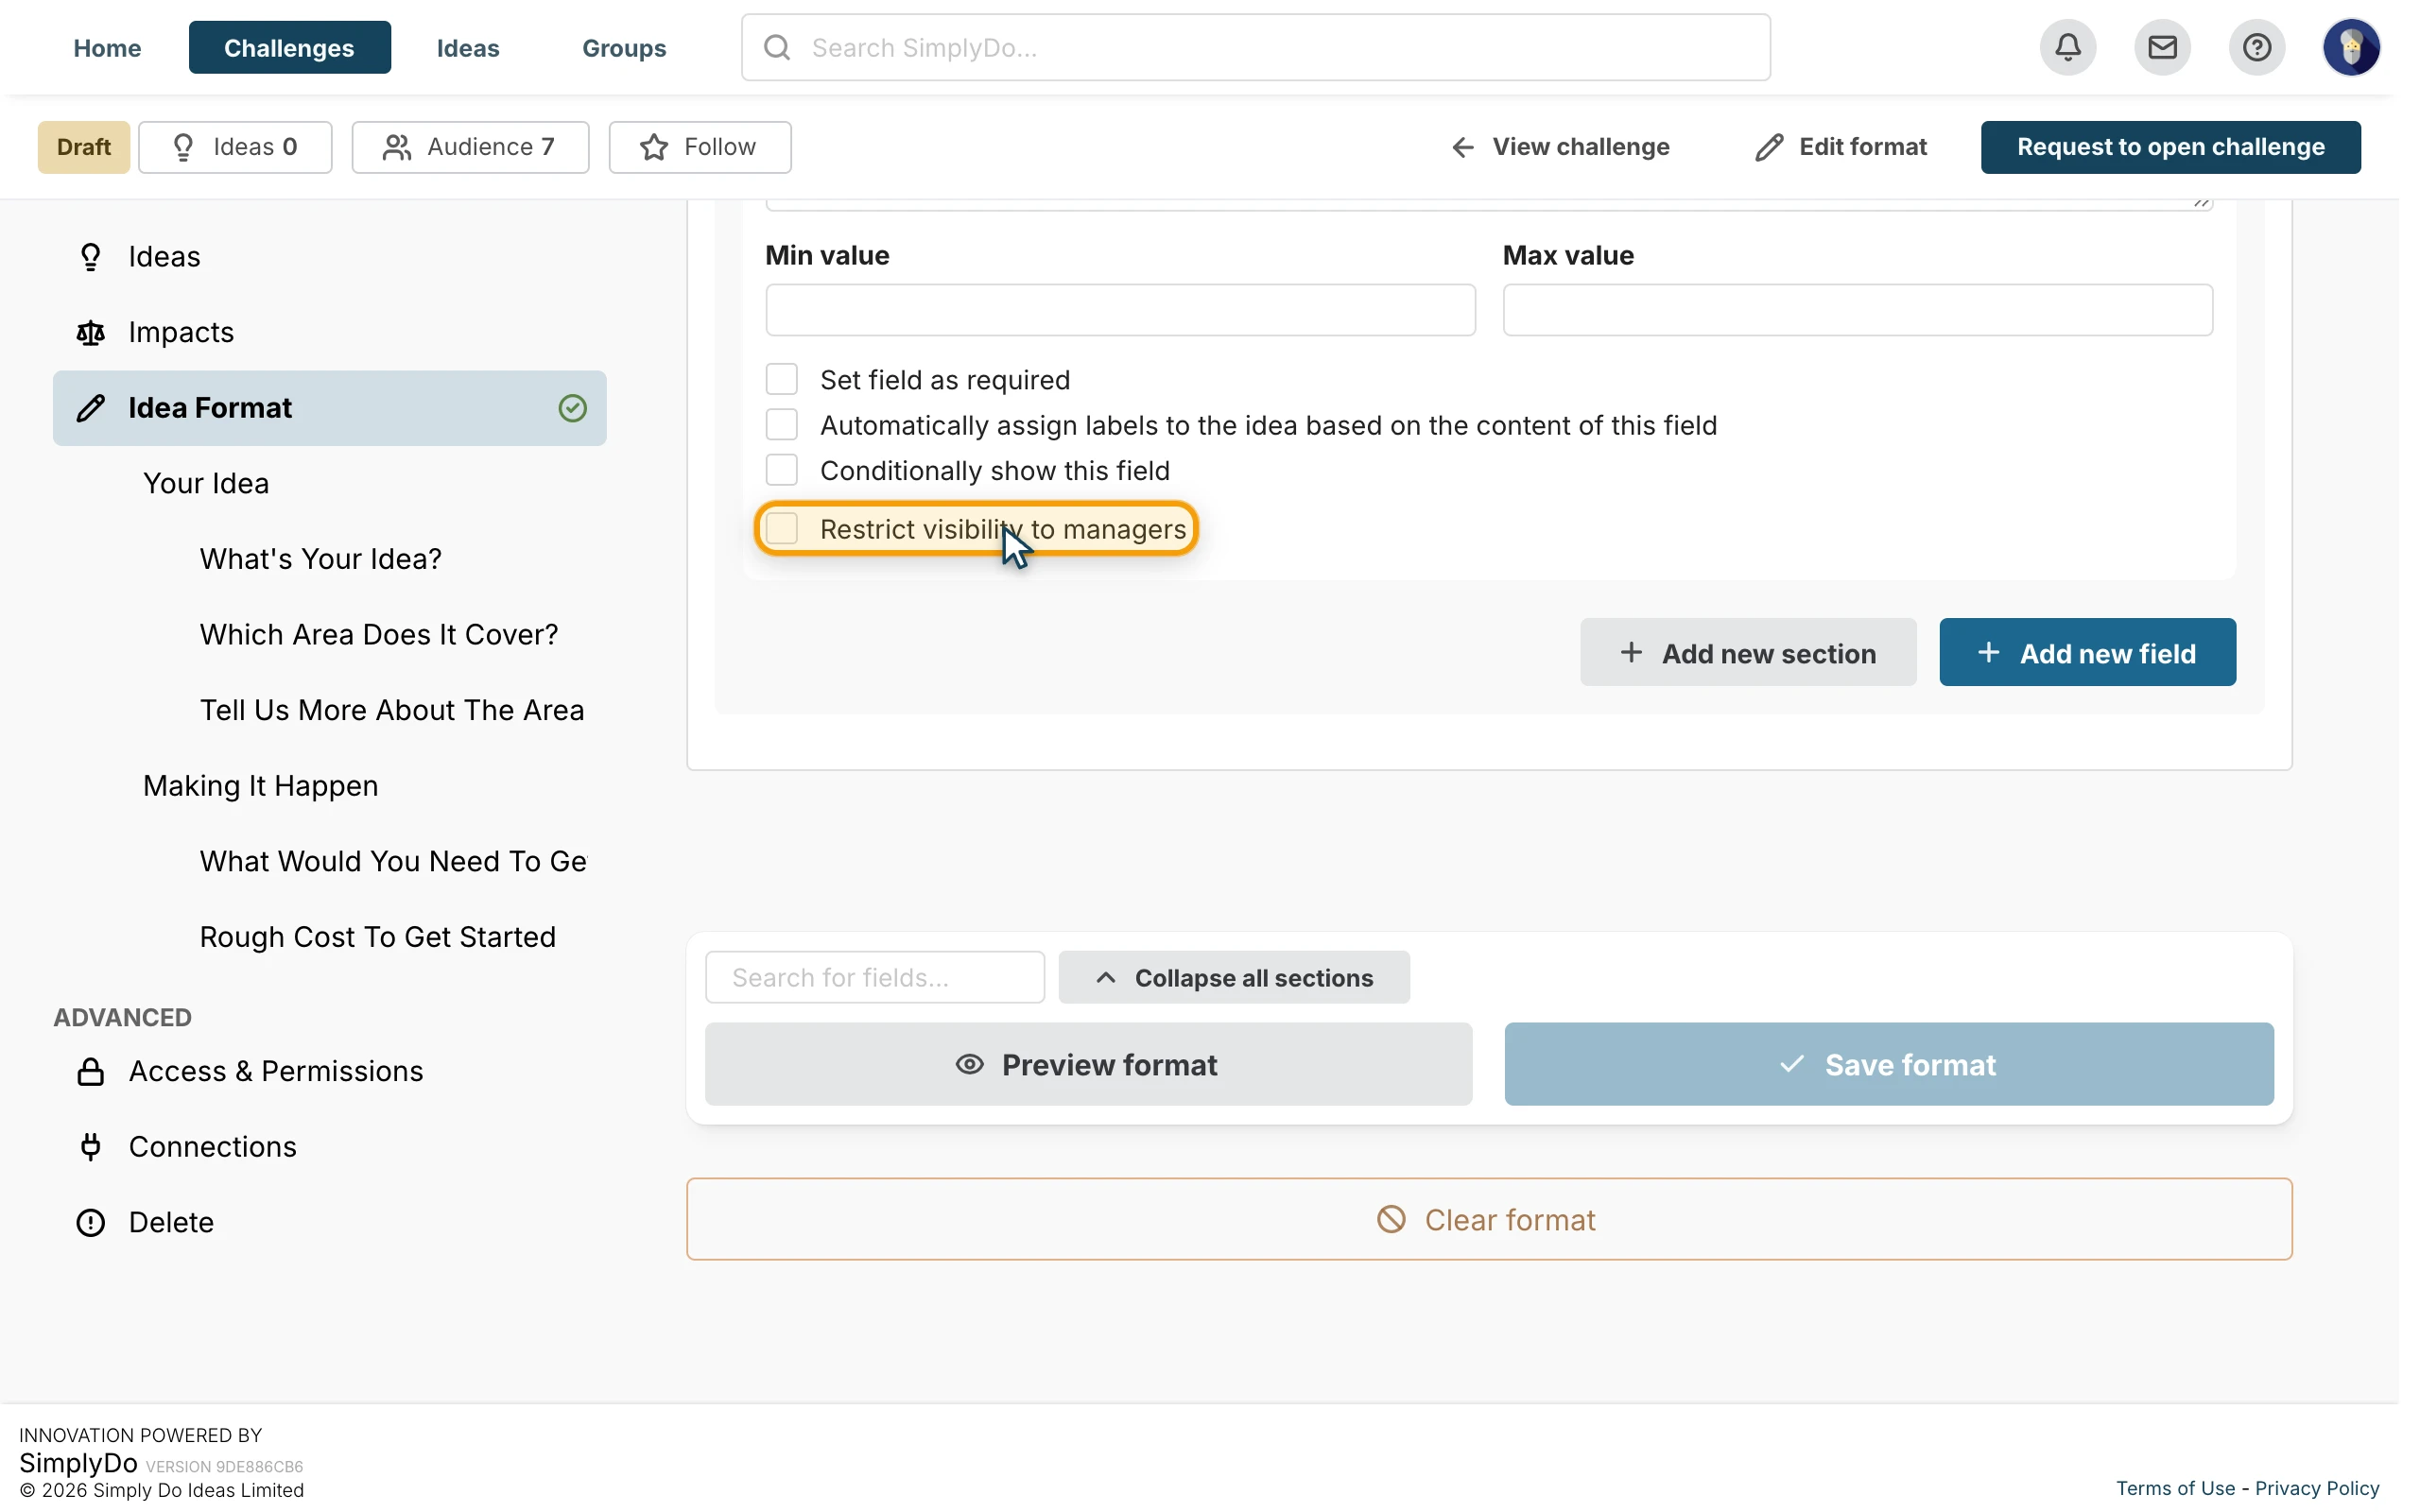Viewport: 2420px width, 1512px height.
Task: Click the warning icon beside Delete
Action: click(91, 1222)
